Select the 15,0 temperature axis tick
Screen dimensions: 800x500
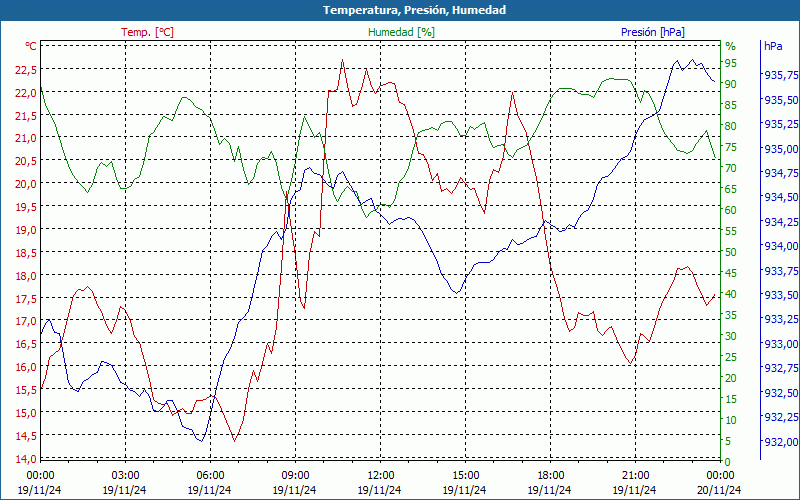point(26,413)
